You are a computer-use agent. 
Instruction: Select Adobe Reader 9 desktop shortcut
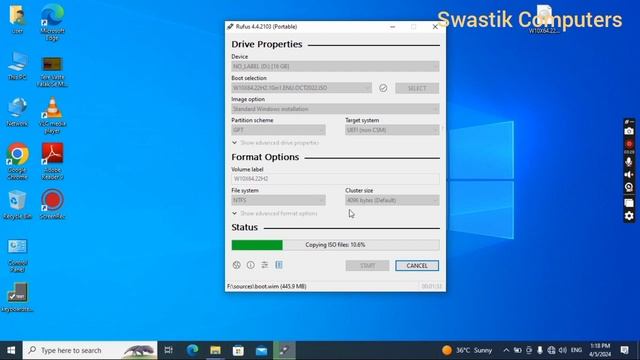[x=52, y=162]
